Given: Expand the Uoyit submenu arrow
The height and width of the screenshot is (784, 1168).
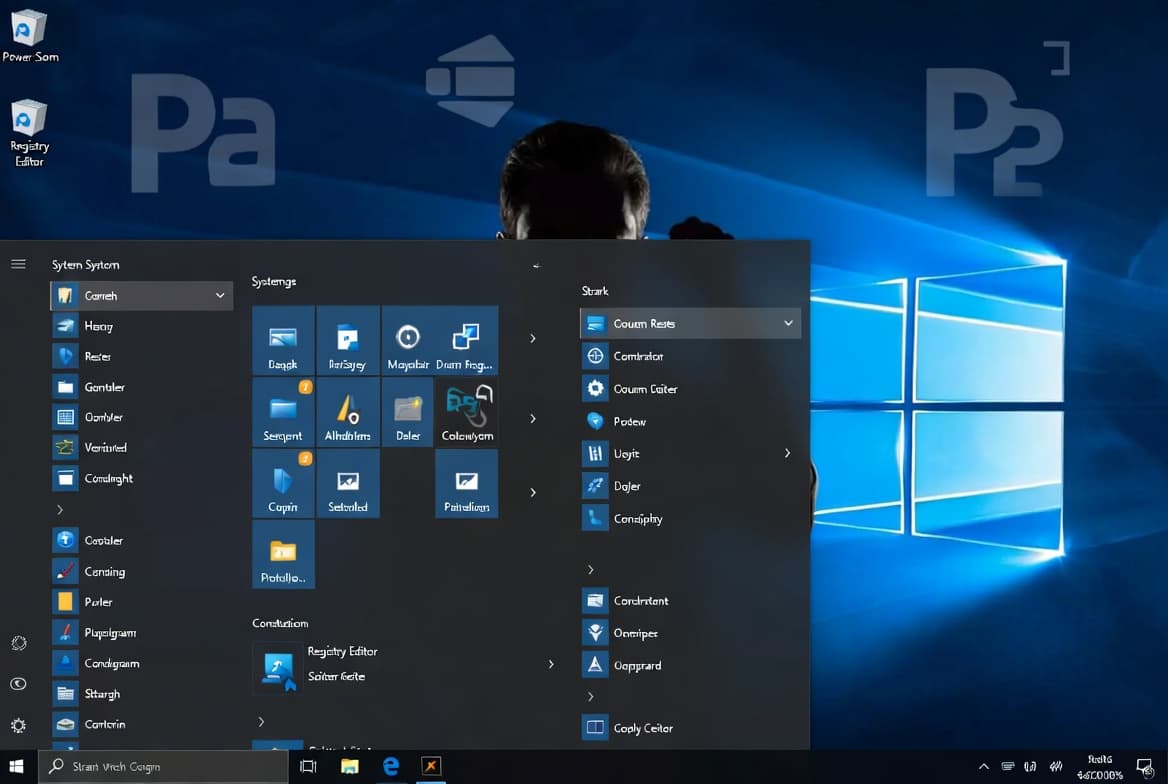Looking at the screenshot, I should (787, 453).
